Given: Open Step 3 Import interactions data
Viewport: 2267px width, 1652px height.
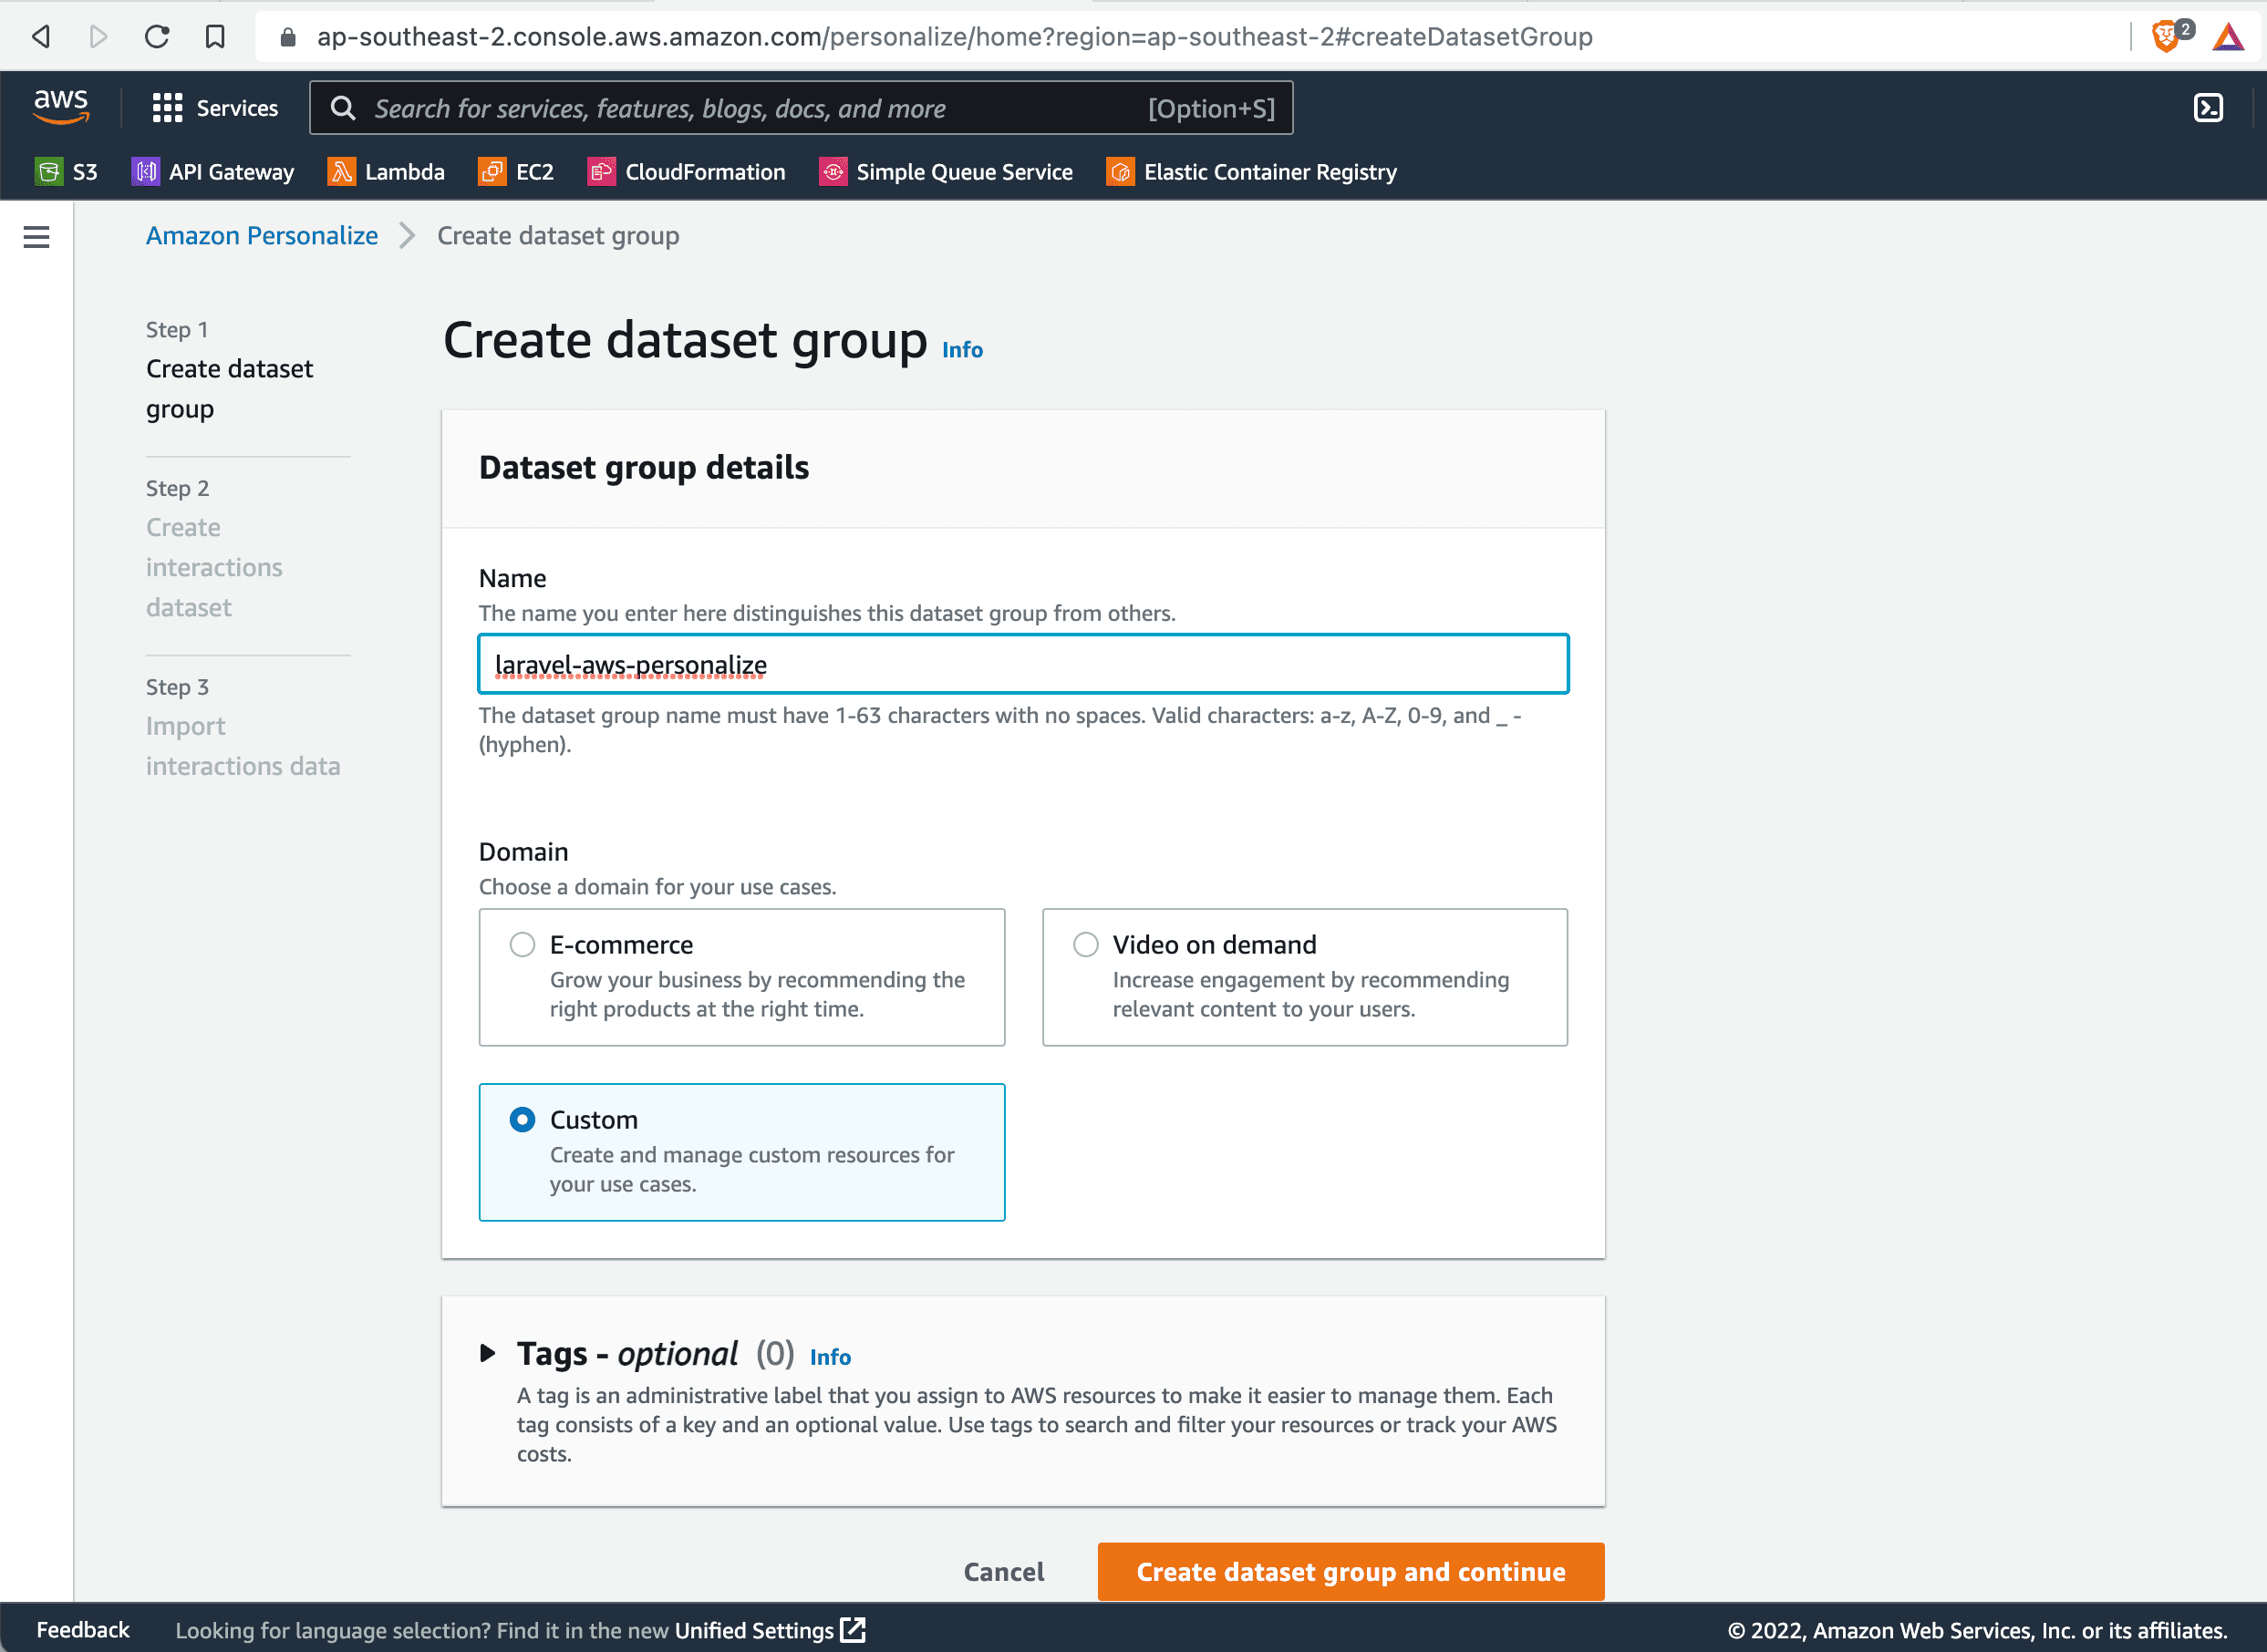Looking at the screenshot, I should click(x=243, y=746).
